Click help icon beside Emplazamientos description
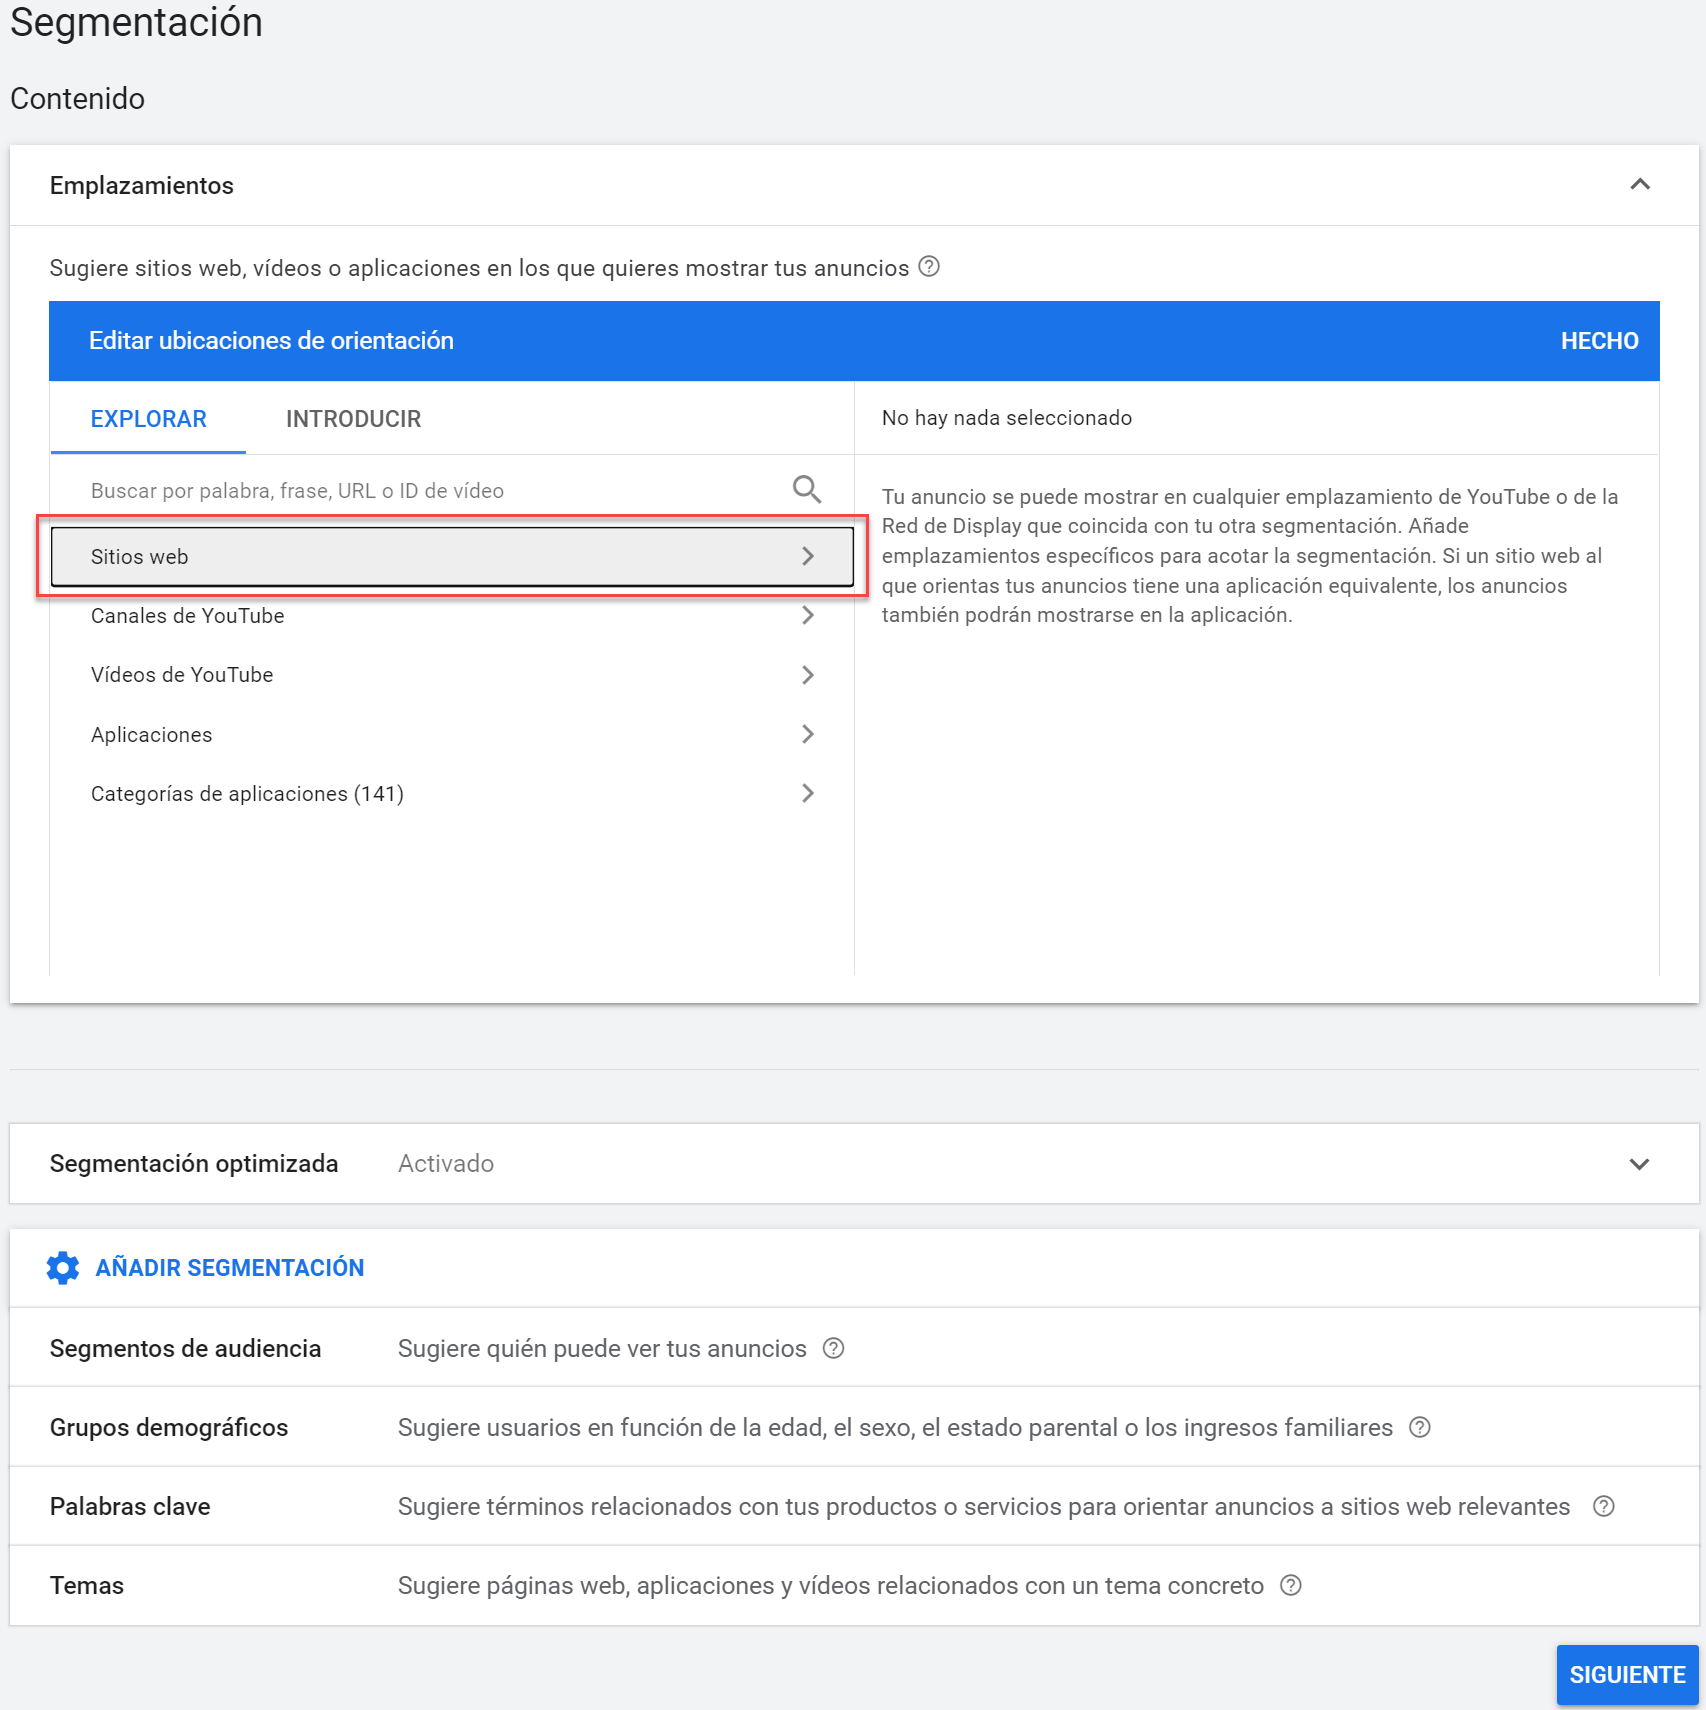 point(929,267)
